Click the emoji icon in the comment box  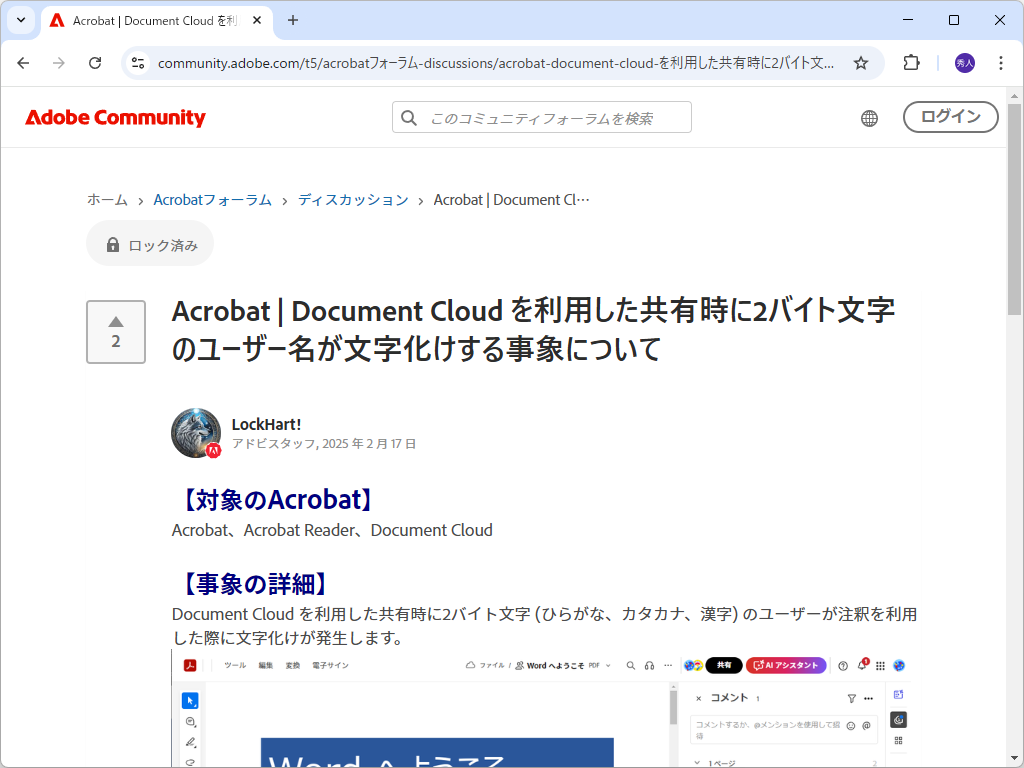click(851, 725)
